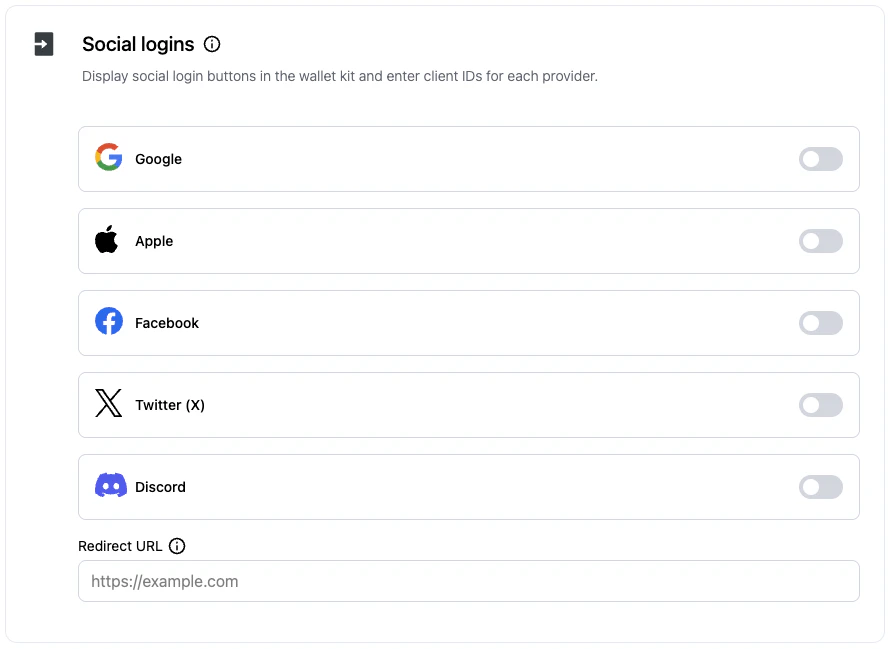Click the Google logo icon

tap(109, 157)
